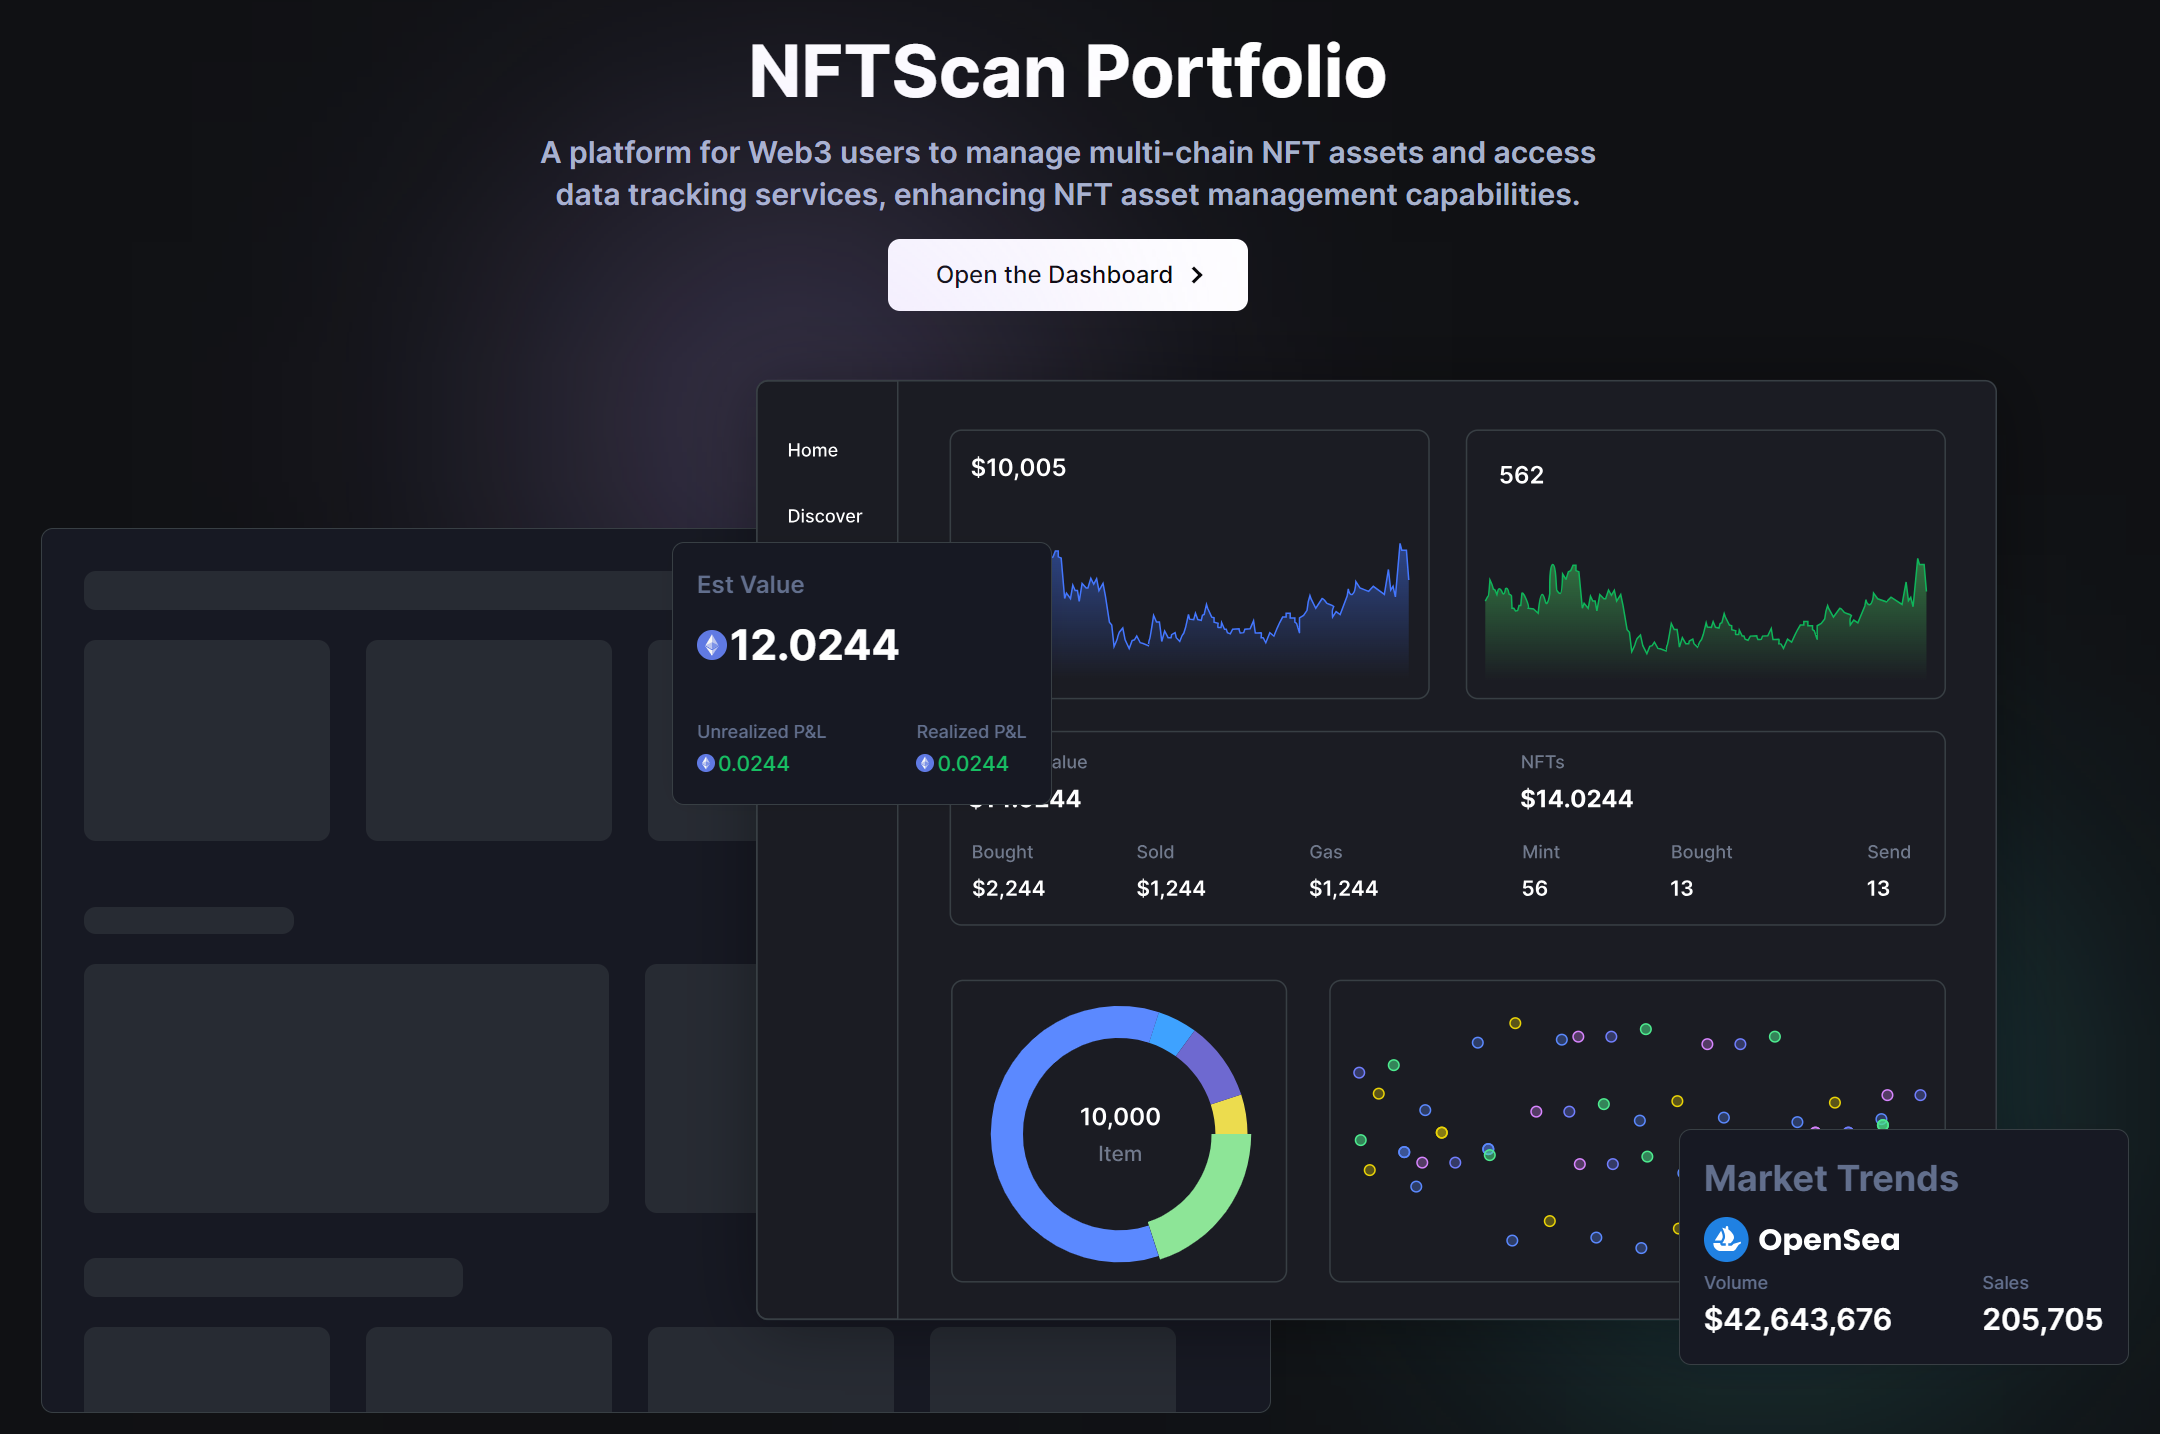The height and width of the screenshot is (1434, 2160).
Task: Select Home in the sidebar
Action: [x=812, y=450]
